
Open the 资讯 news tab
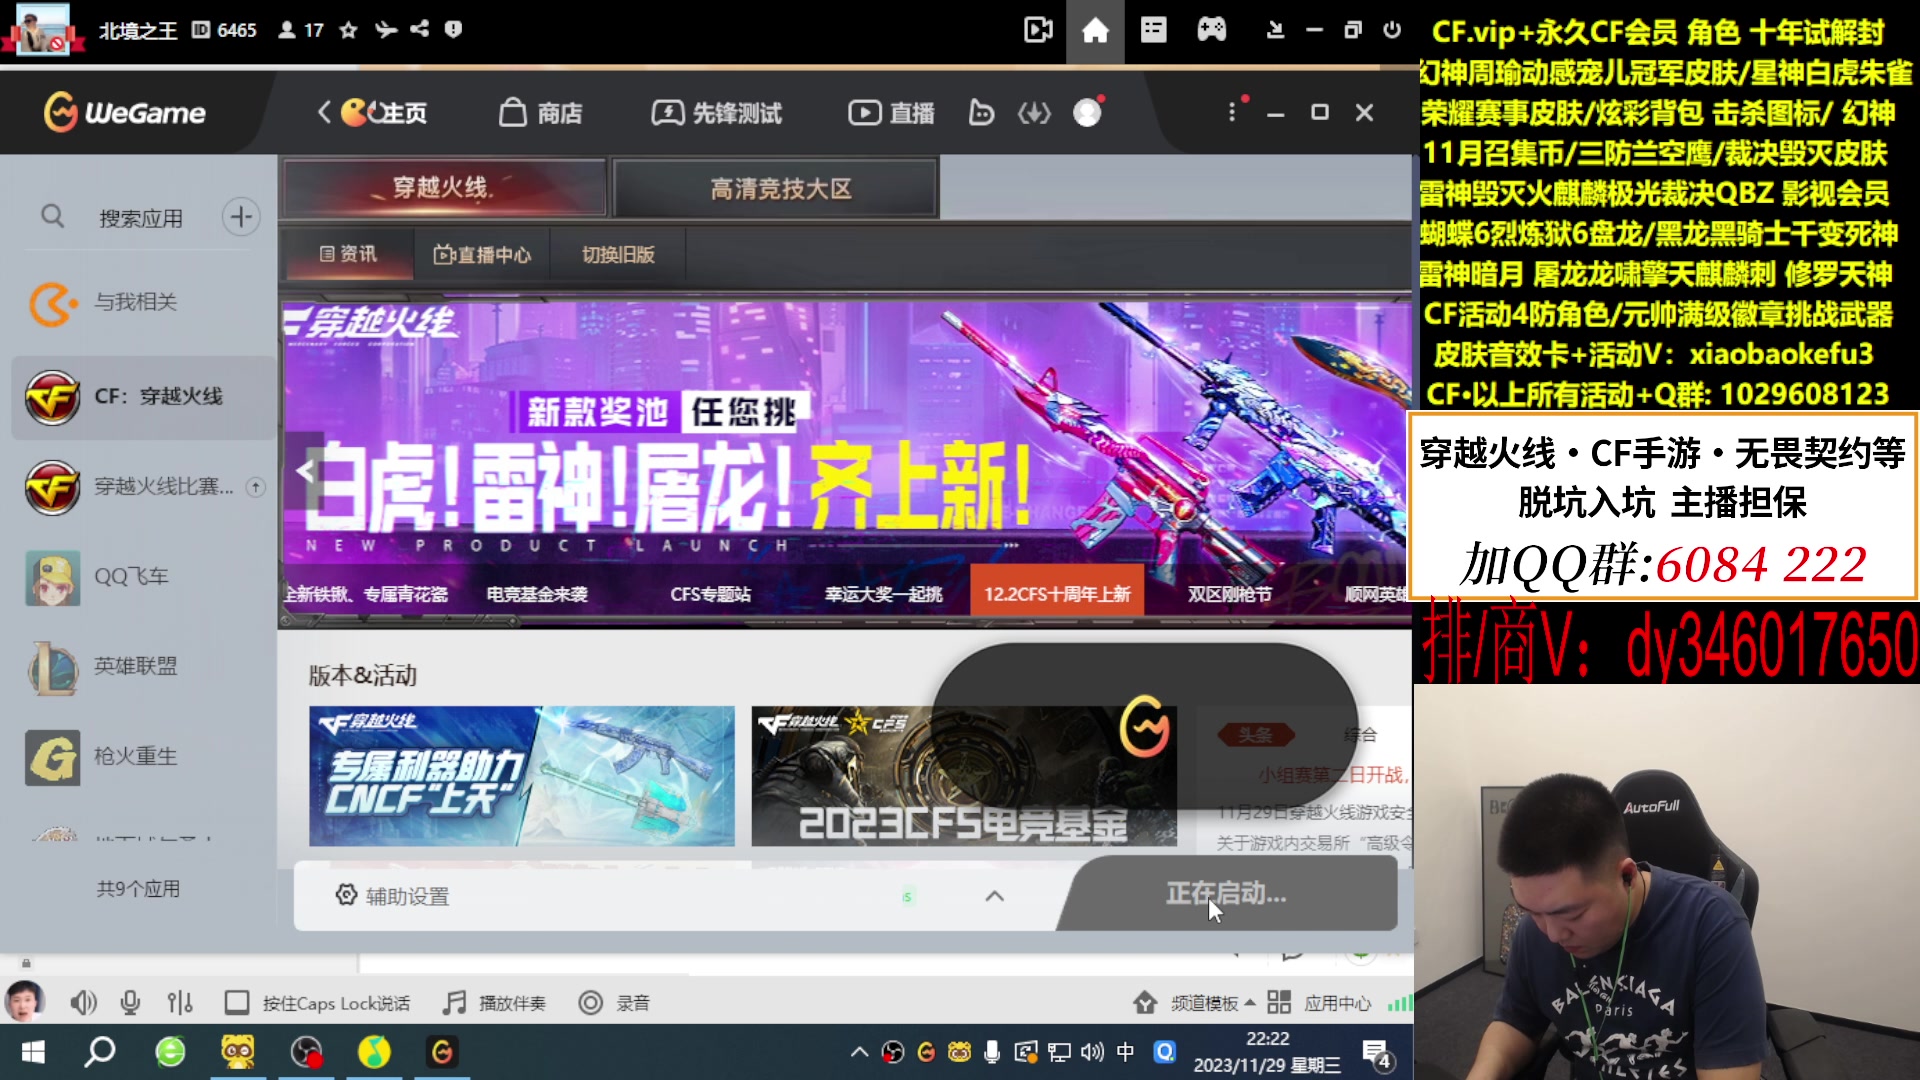[348, 254]
